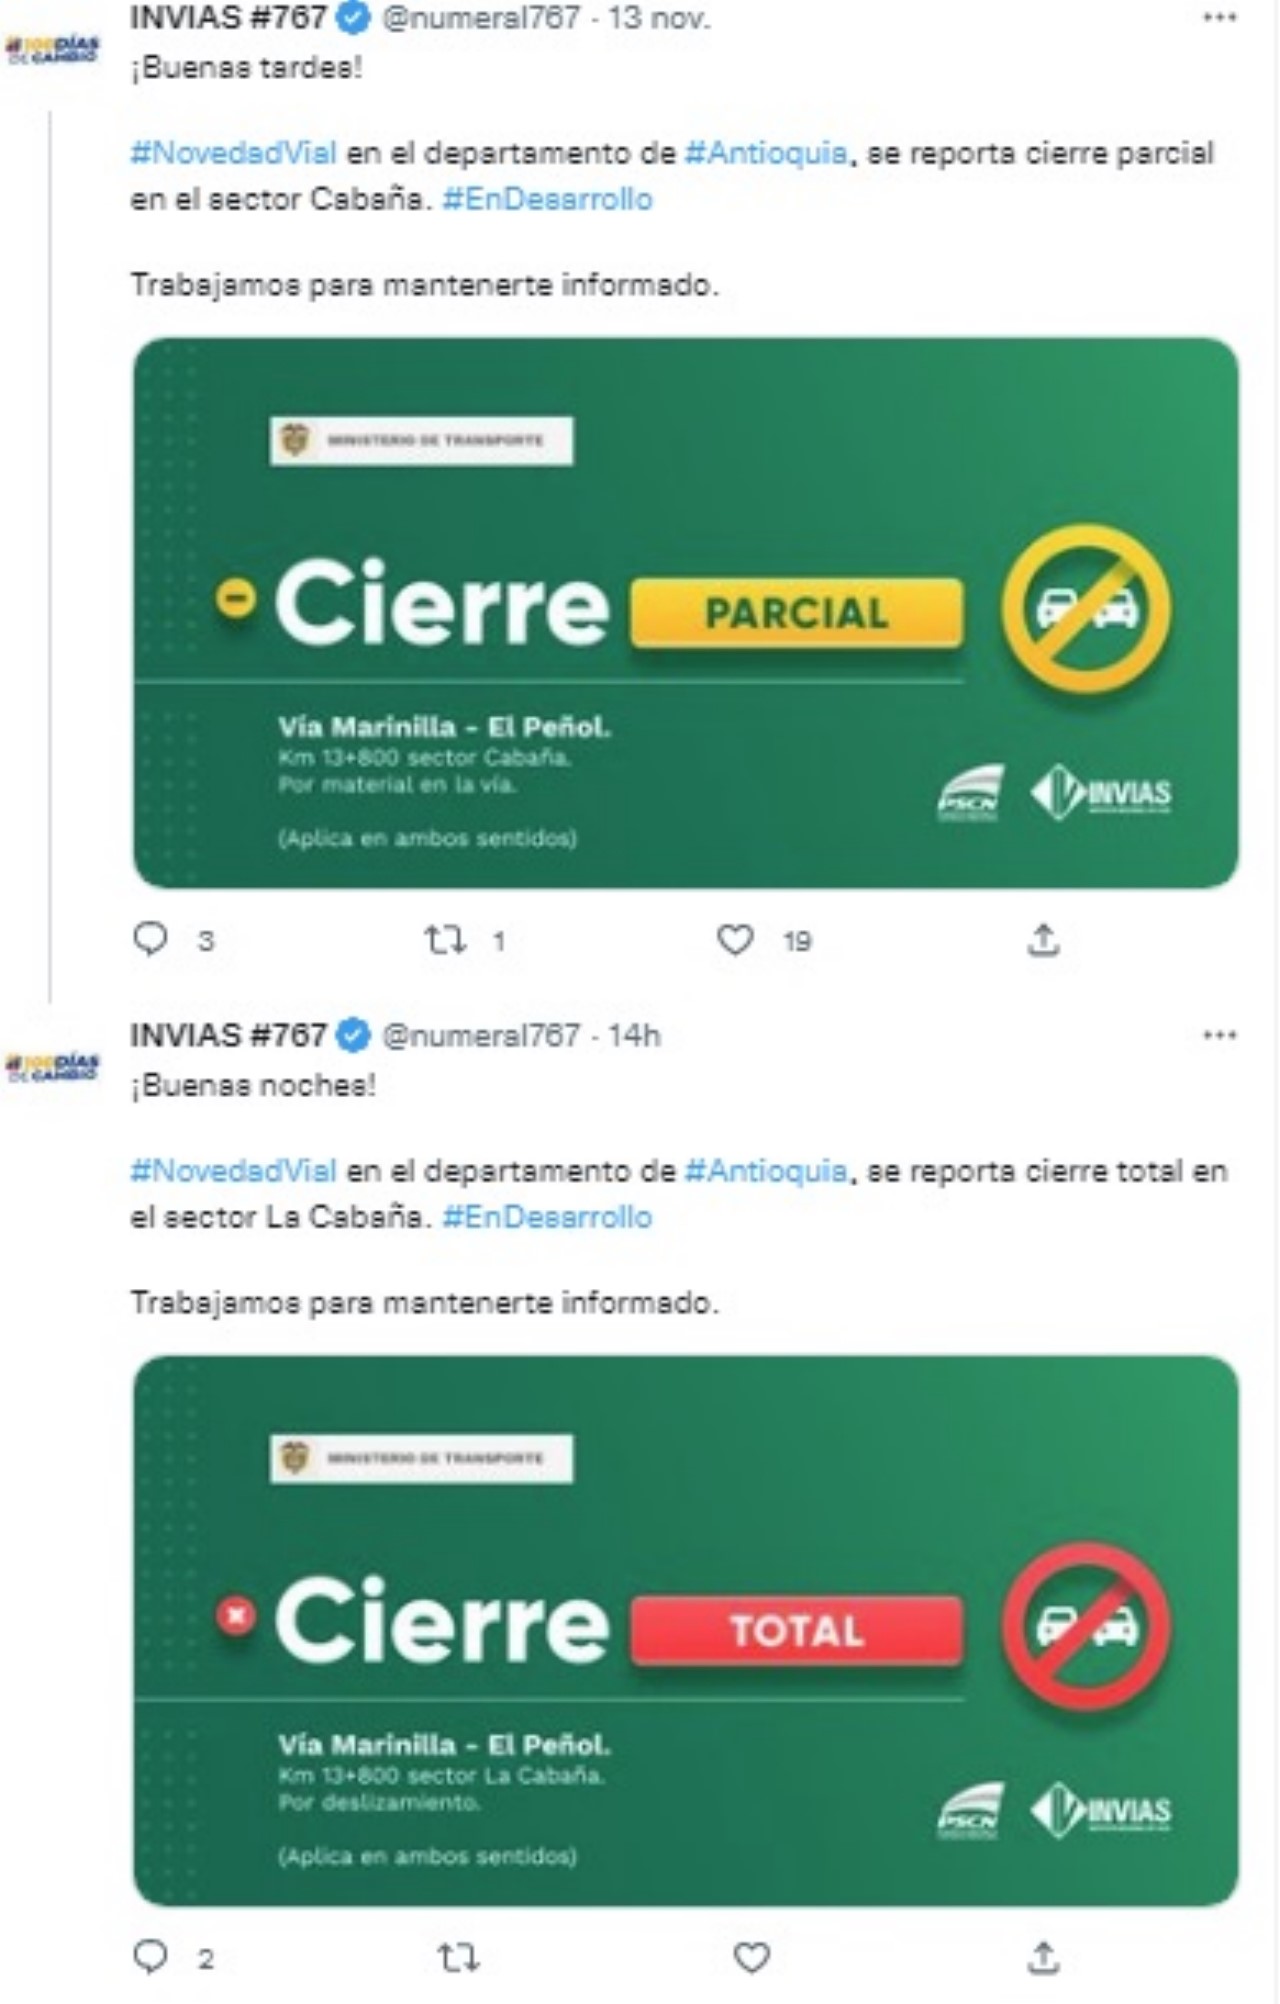Image resolution: width=1280 pixels, height=2004 pixels.
Task: Open replies on the Cierre Parcial tweet
Action: pyautogui.click(x=152, y=939)
